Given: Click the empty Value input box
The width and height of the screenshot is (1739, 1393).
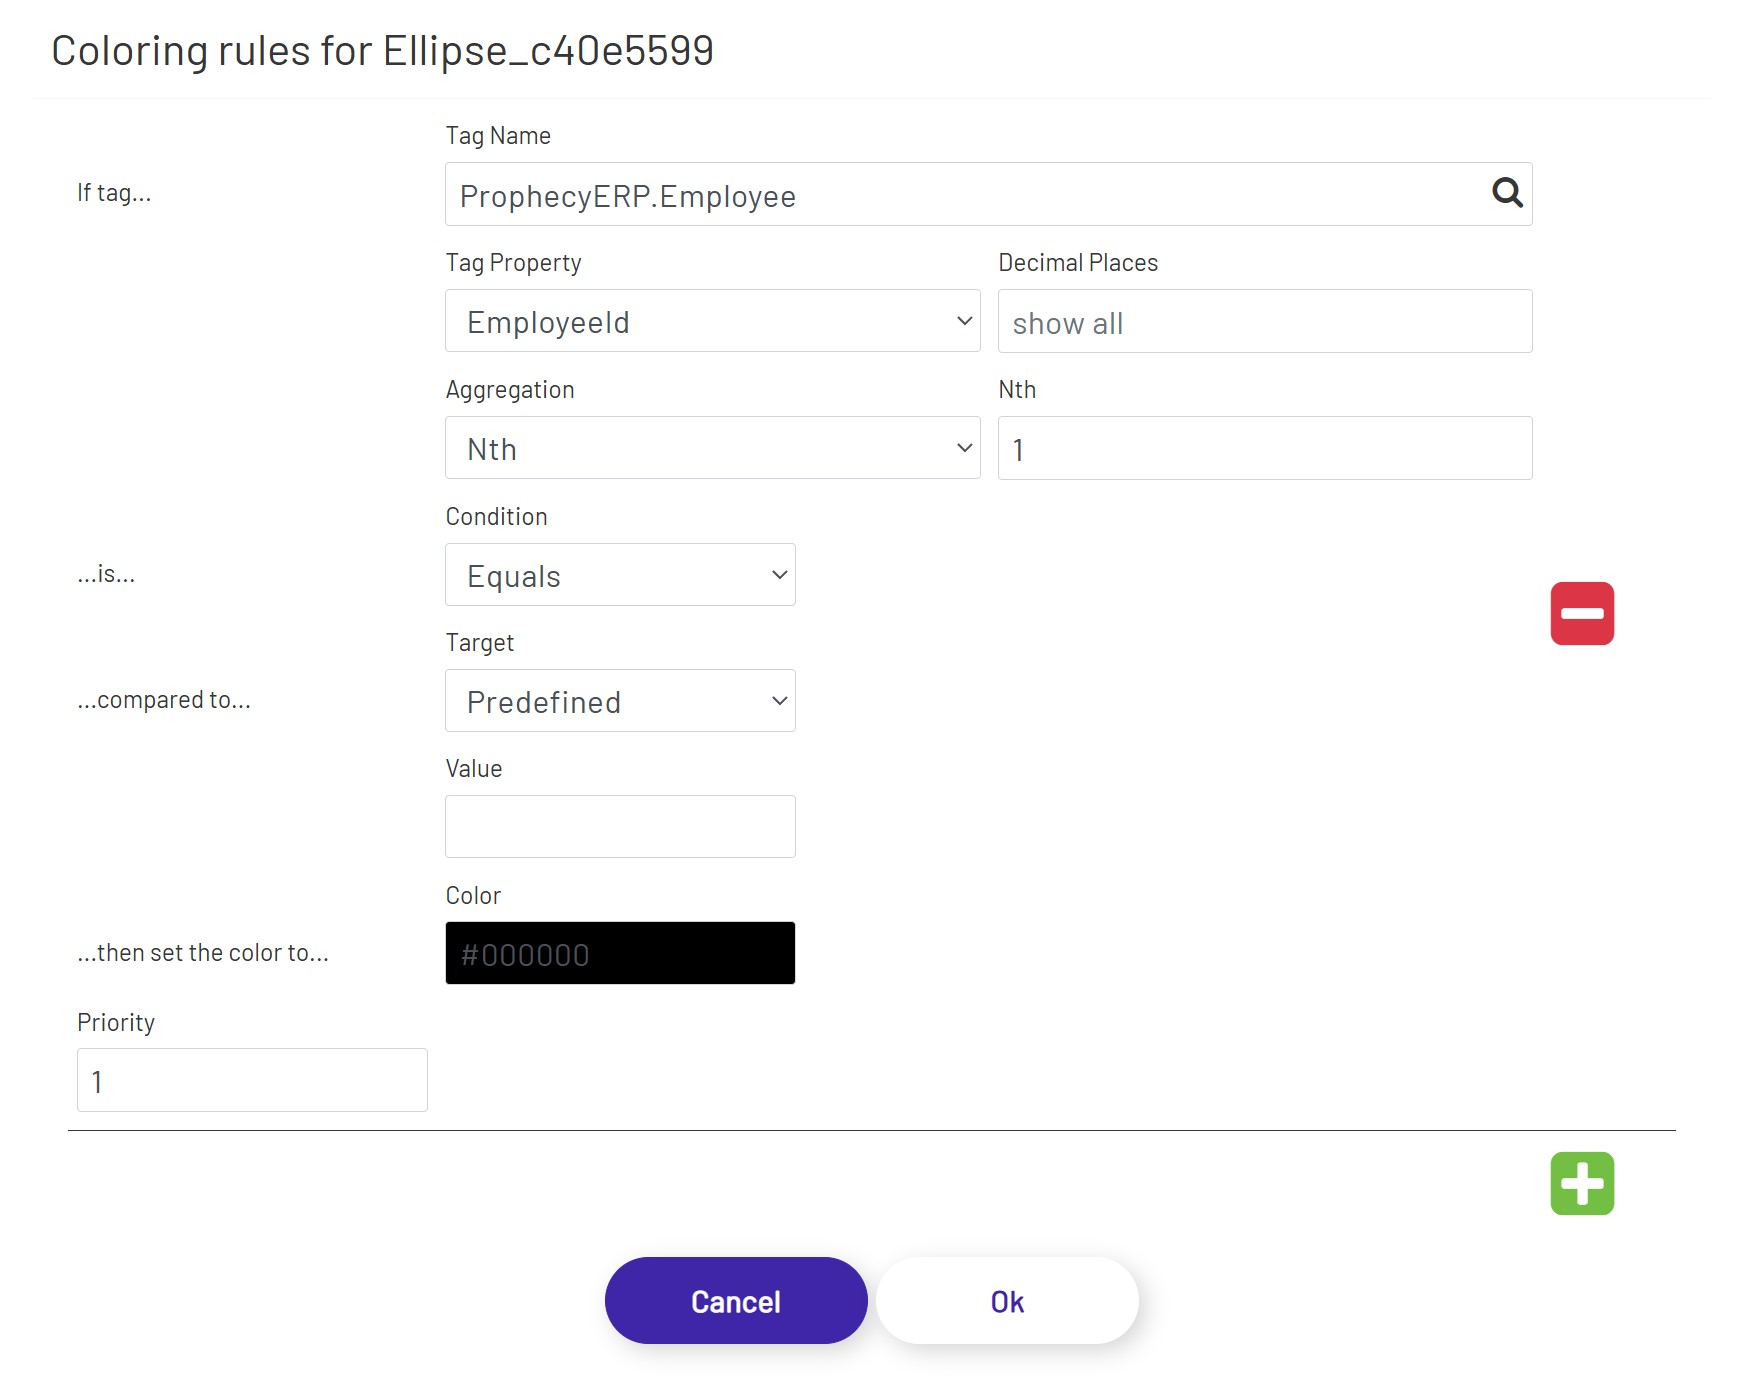Looking at the screenshot, I should coord(620,827).
